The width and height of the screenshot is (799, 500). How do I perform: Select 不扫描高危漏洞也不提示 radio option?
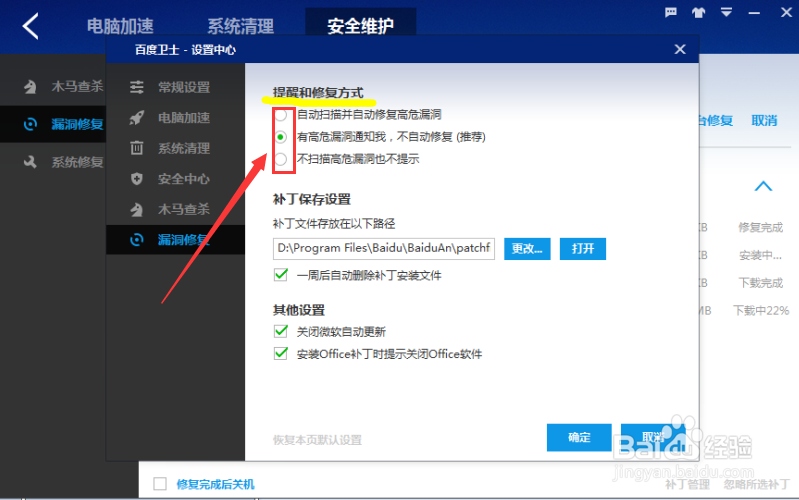tap(281, 160)
